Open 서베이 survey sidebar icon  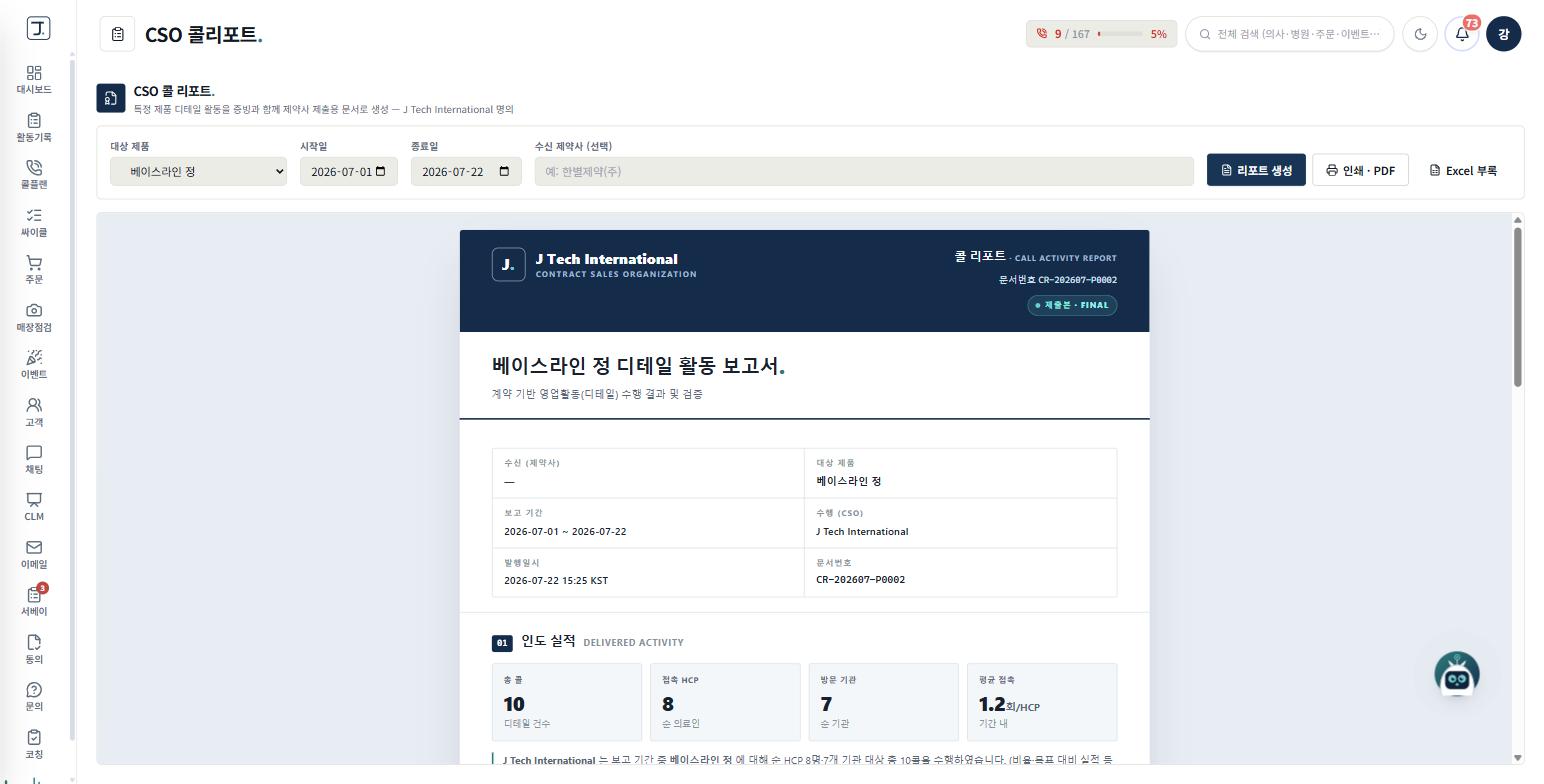pyautogui.click(x=34, y=601)
